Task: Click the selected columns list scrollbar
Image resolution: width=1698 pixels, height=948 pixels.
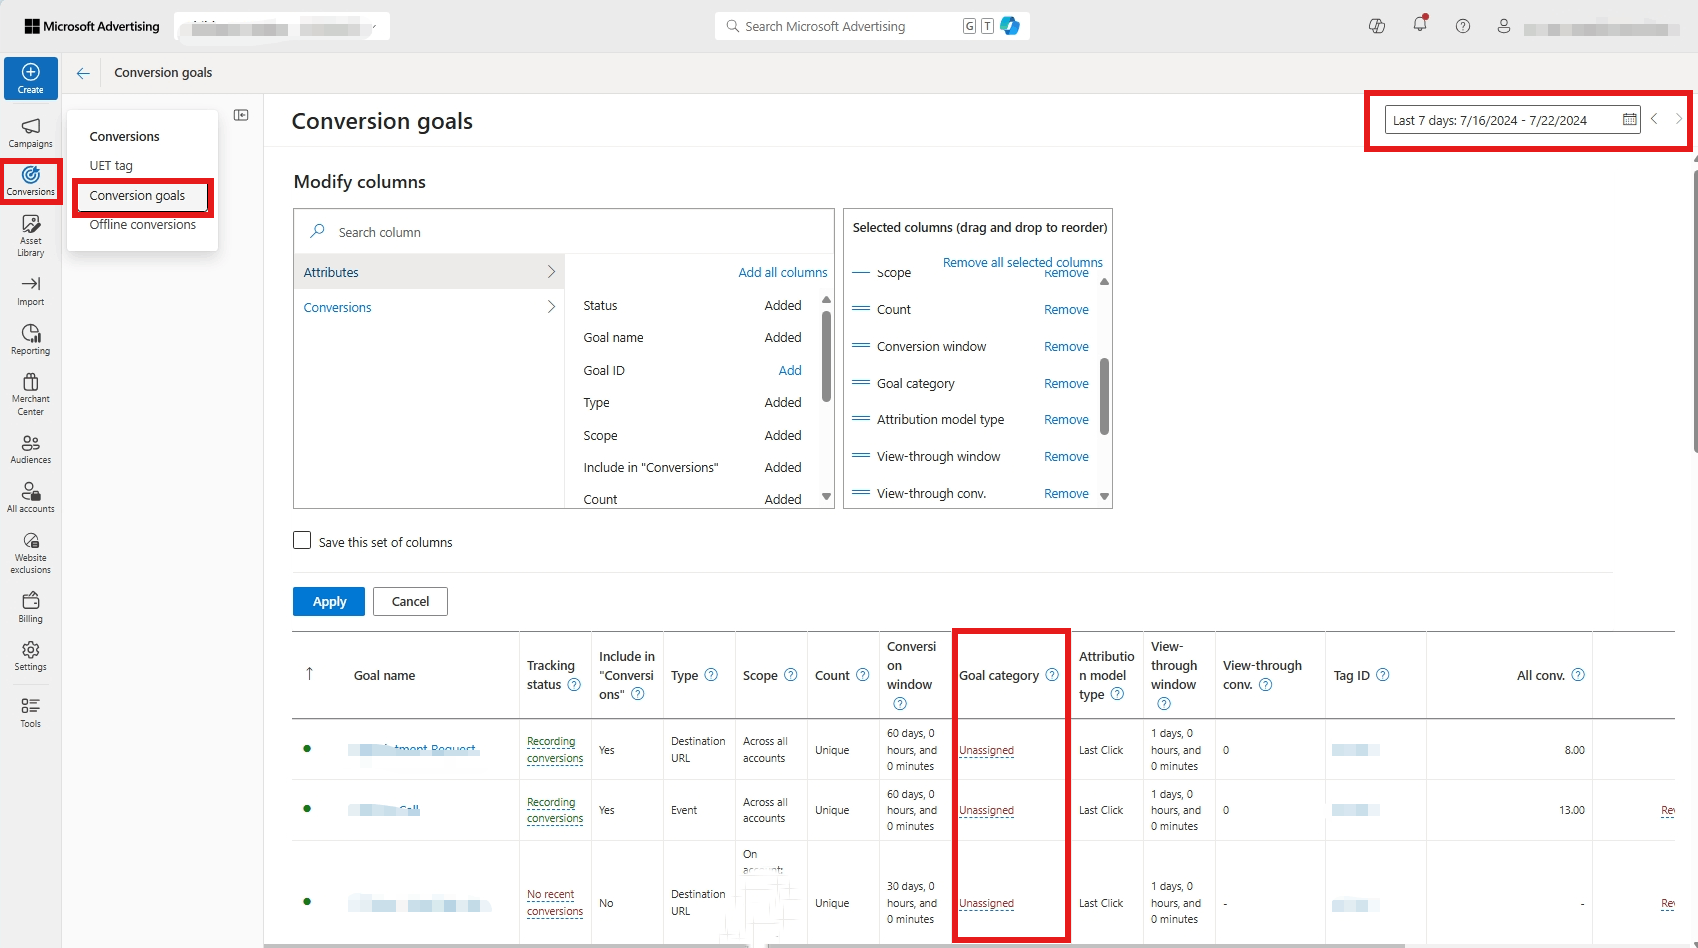Action: pos(1104,397)
